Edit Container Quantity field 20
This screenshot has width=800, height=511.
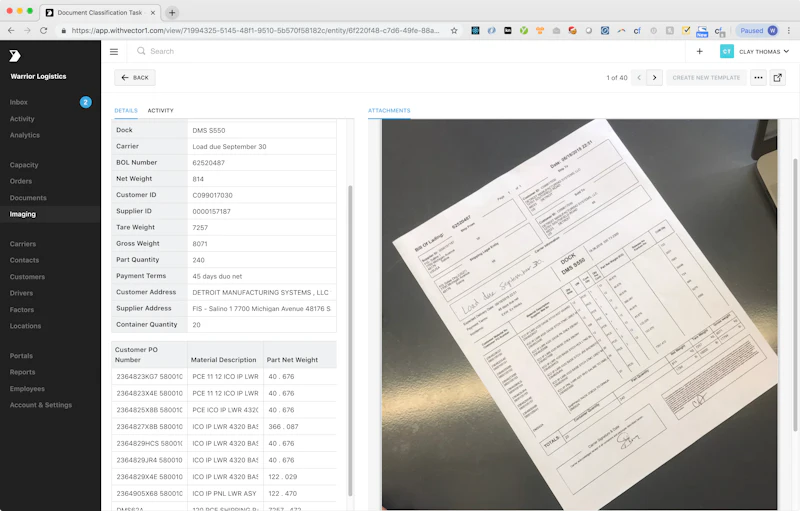click(262, 325)
